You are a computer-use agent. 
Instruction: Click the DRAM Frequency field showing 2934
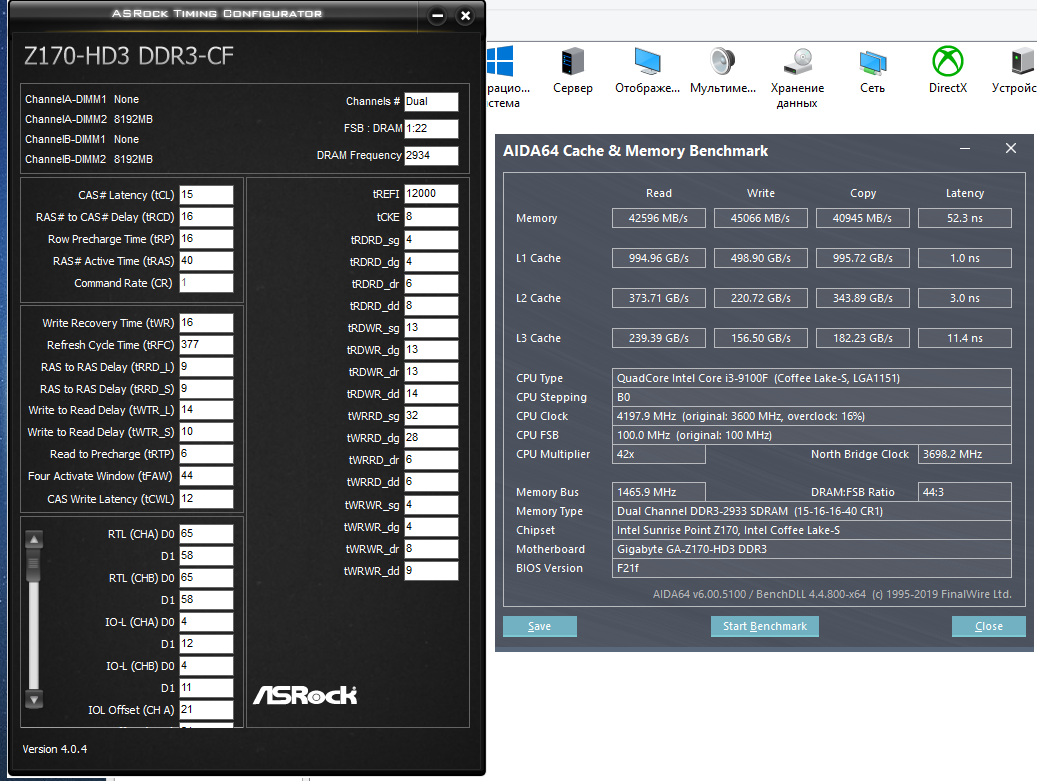point(431,155)
